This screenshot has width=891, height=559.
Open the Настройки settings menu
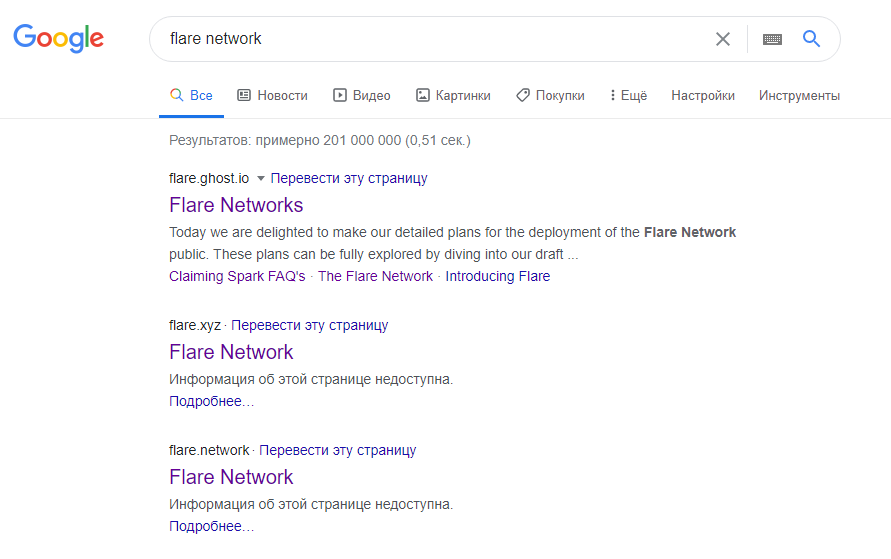click(703, 96)
